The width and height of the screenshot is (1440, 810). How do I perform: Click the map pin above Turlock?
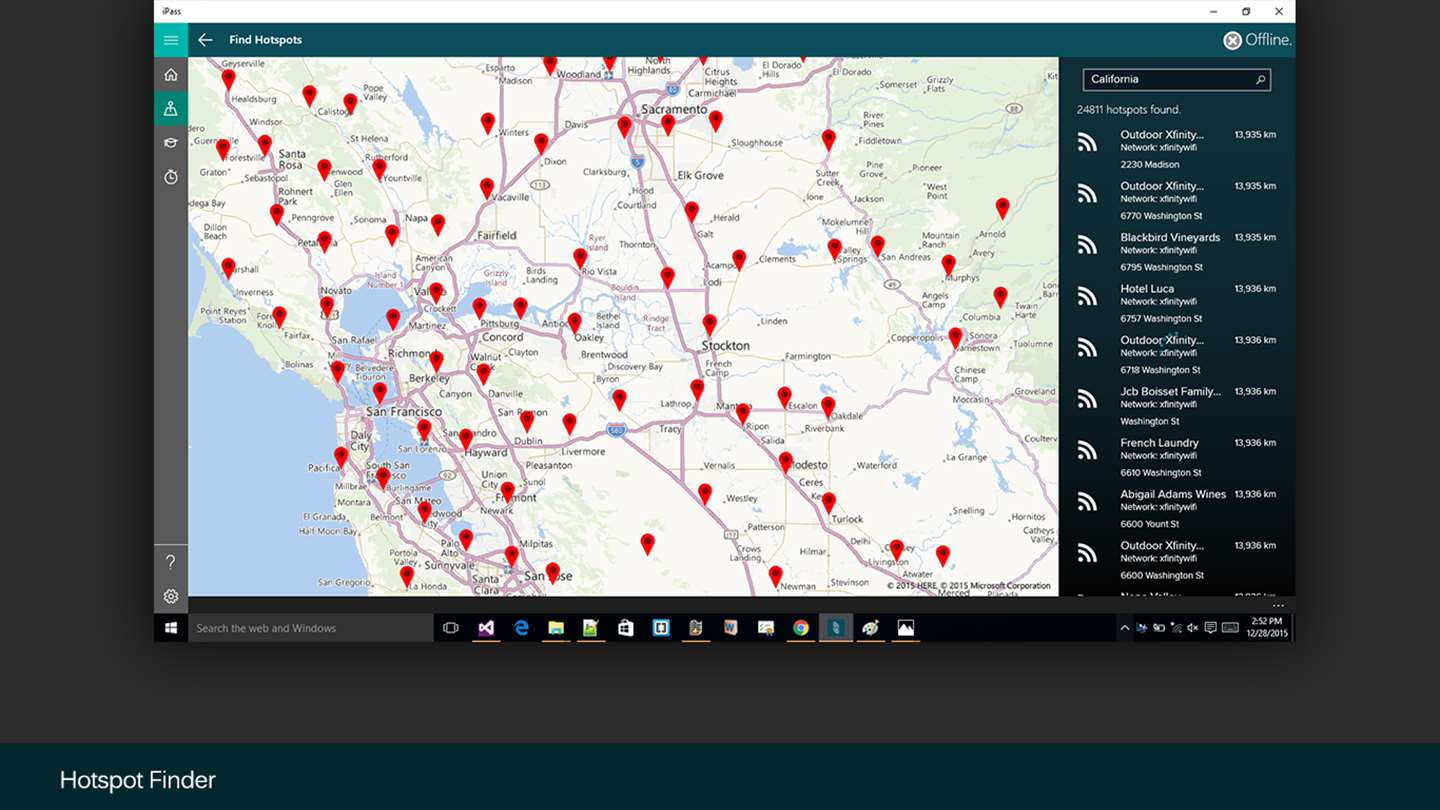coord(828,502)
